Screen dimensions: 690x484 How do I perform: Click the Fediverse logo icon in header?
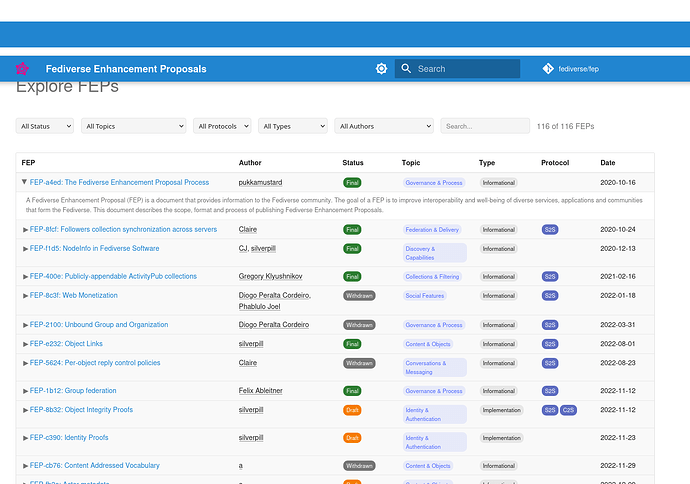pos(23,69)
